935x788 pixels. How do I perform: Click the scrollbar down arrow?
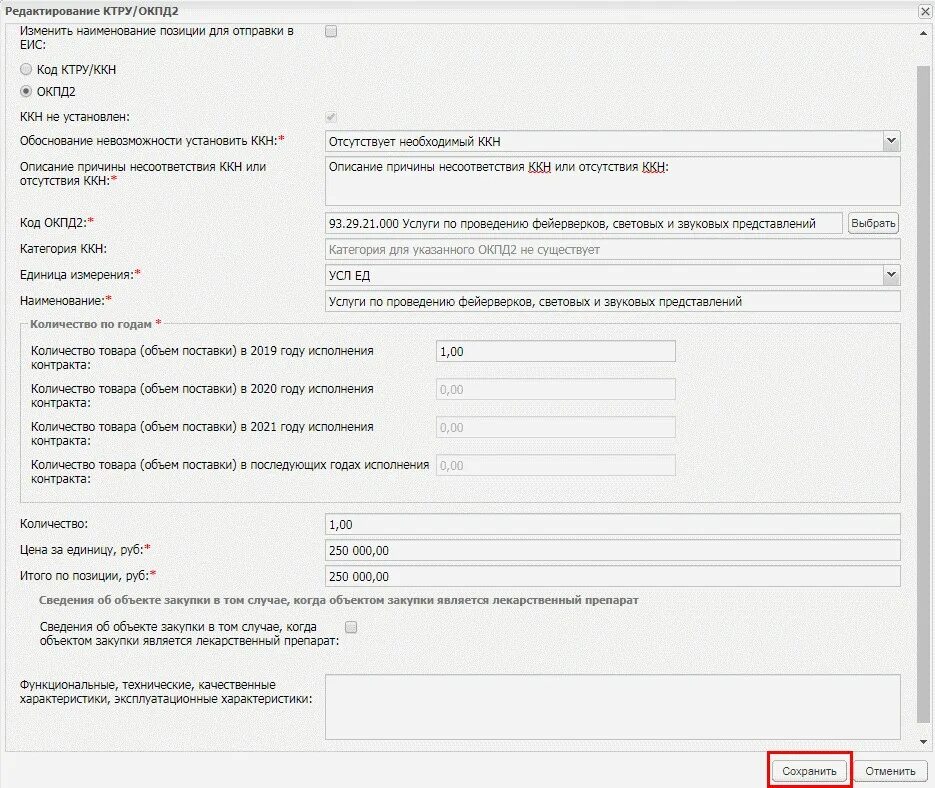click(x=923, y=742)
